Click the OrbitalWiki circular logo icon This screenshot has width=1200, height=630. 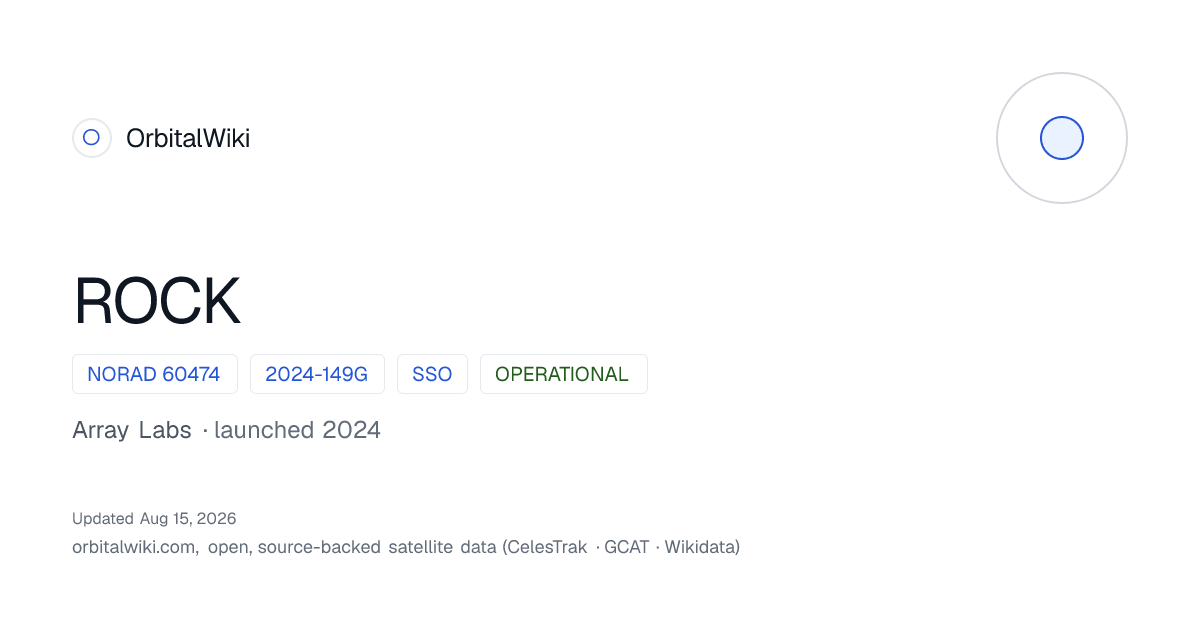click(91, 138)
